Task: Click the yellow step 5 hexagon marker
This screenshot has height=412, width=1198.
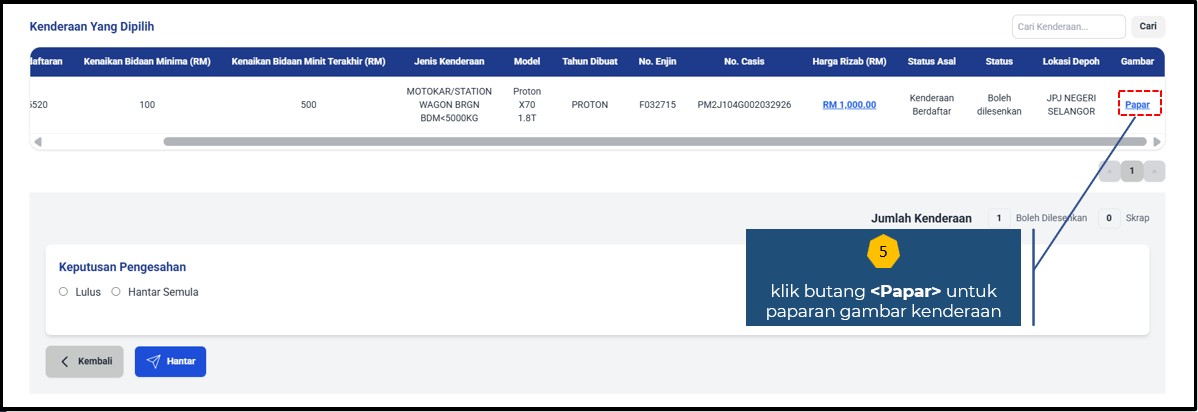Action: point(883,252)
